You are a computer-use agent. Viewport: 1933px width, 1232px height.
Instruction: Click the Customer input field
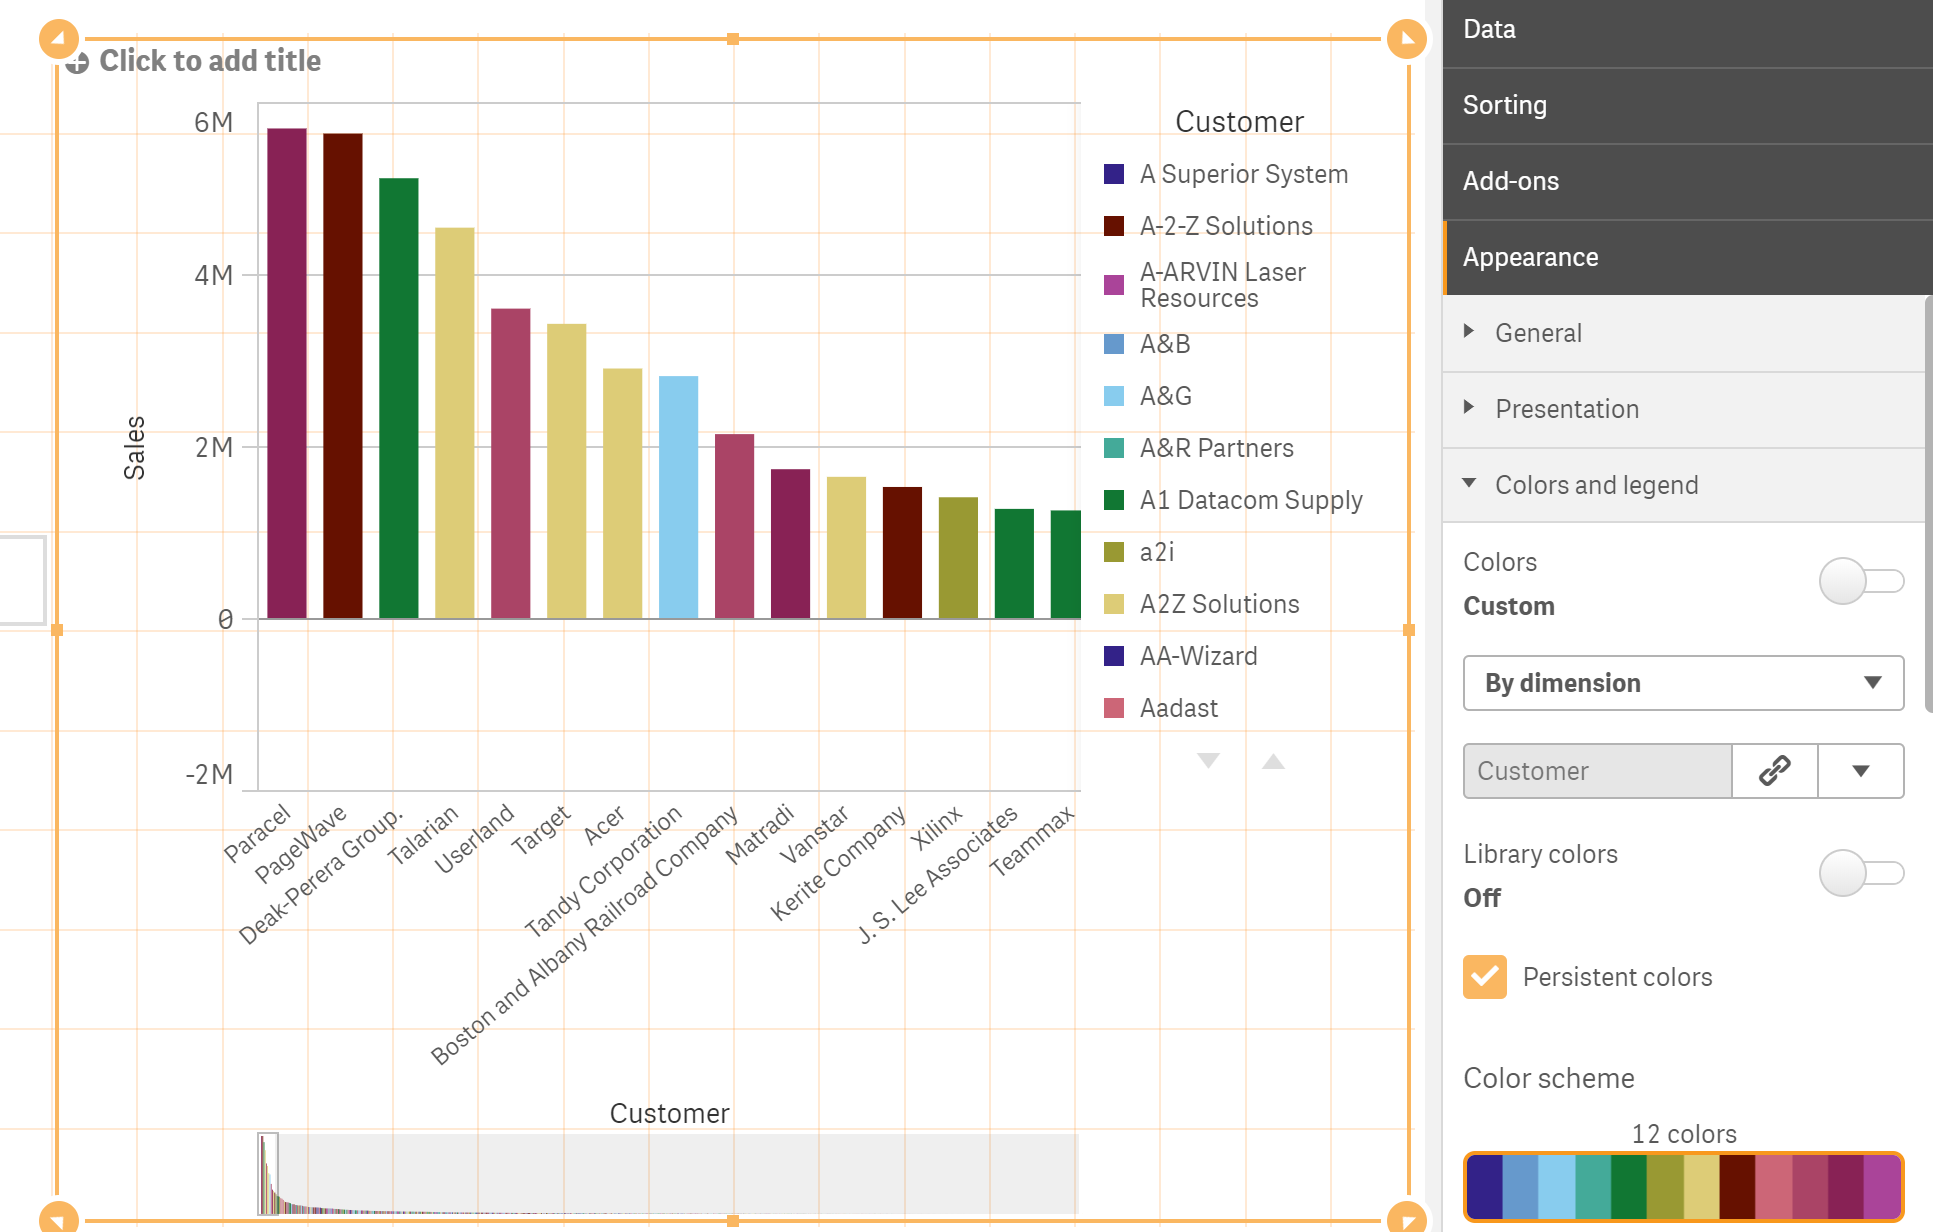point(1597,771)
